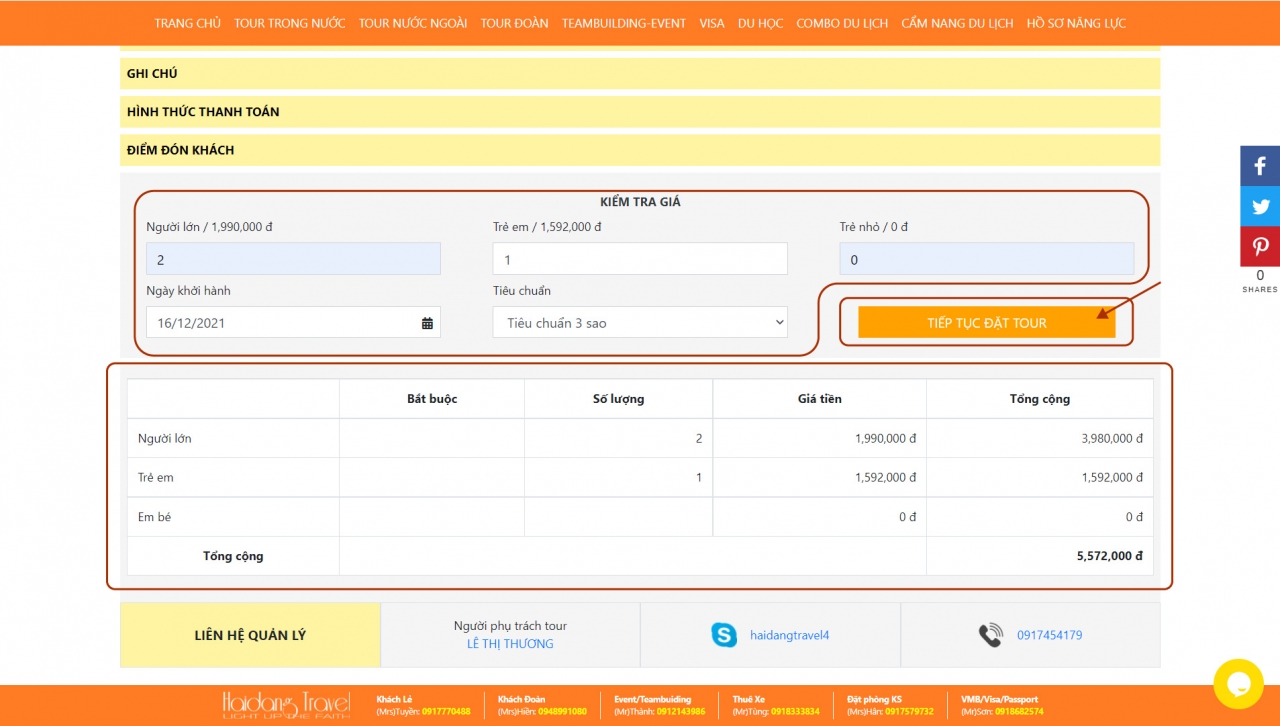The width and height of the screenshot is (1280, 726).
Task: Click the Ngày khởi hành date field
Action: pos(293,322)
